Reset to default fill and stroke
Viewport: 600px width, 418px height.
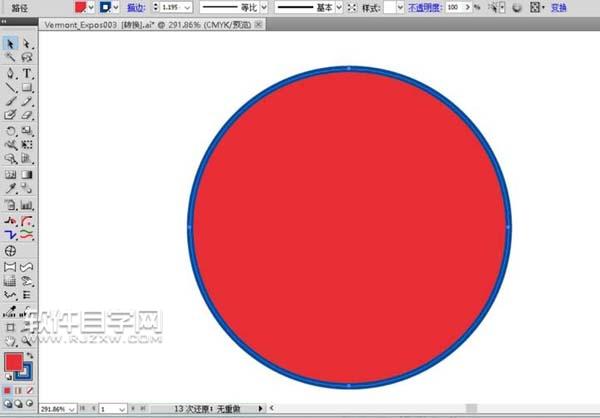(8, 377)
